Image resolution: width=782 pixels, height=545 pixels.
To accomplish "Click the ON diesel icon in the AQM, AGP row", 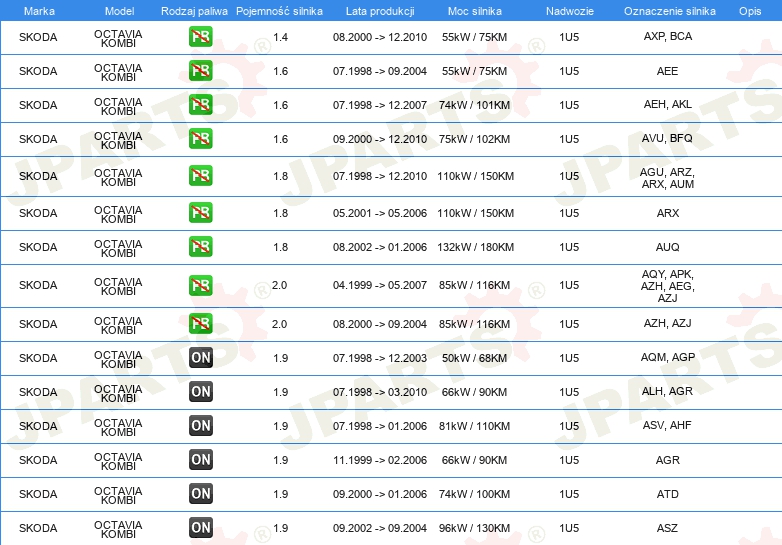I will coord(200,358).
